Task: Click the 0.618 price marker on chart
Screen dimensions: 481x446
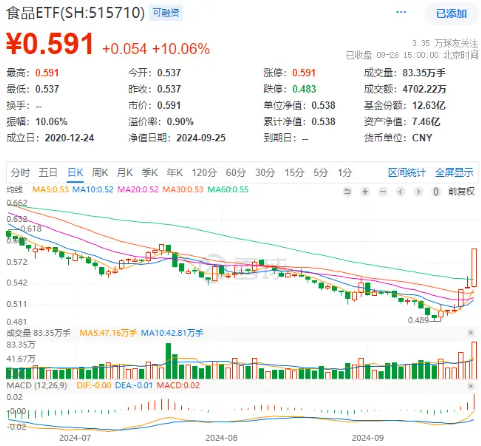Action: point(31,229)
